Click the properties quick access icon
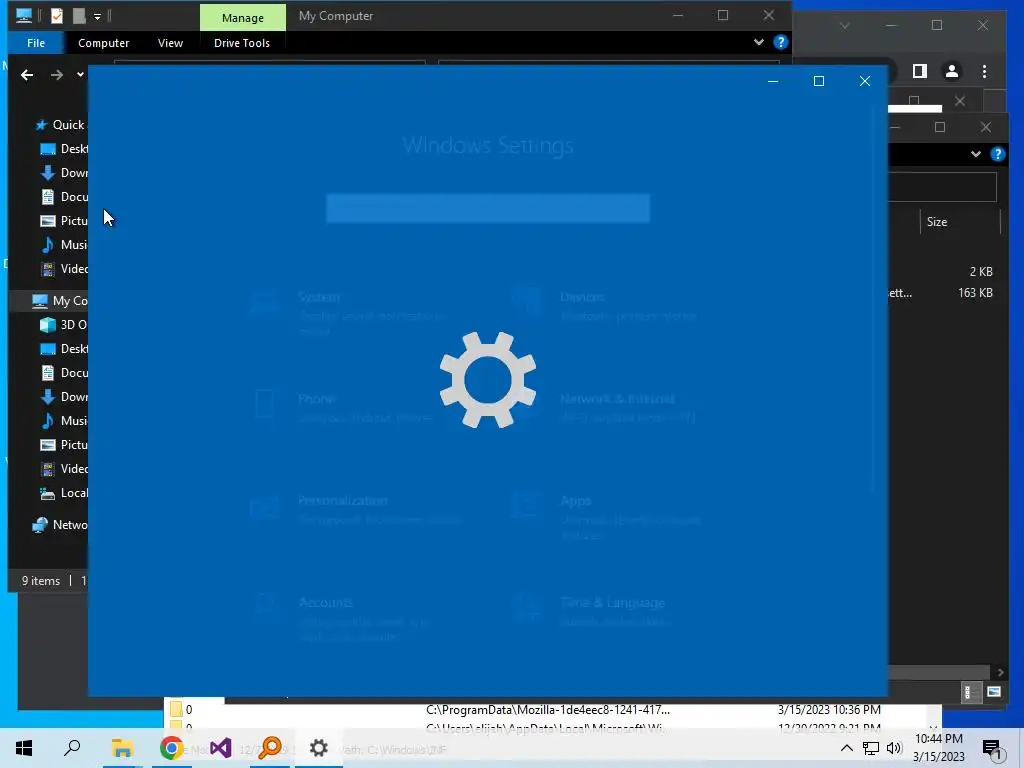 [57, 16]
